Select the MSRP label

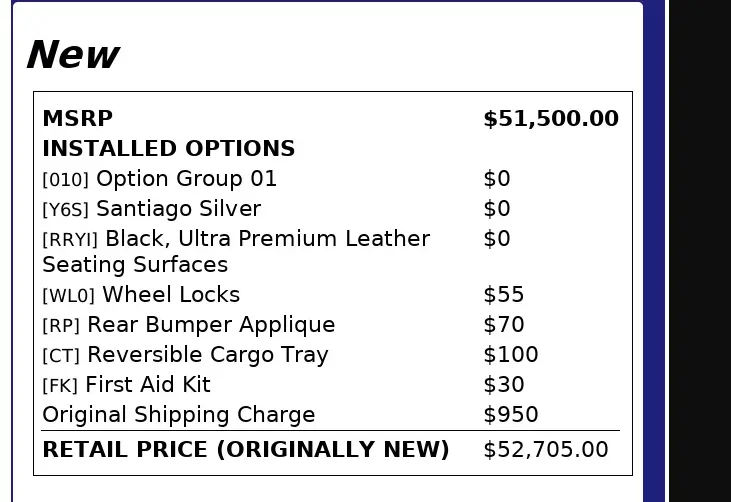click(77, 118)
